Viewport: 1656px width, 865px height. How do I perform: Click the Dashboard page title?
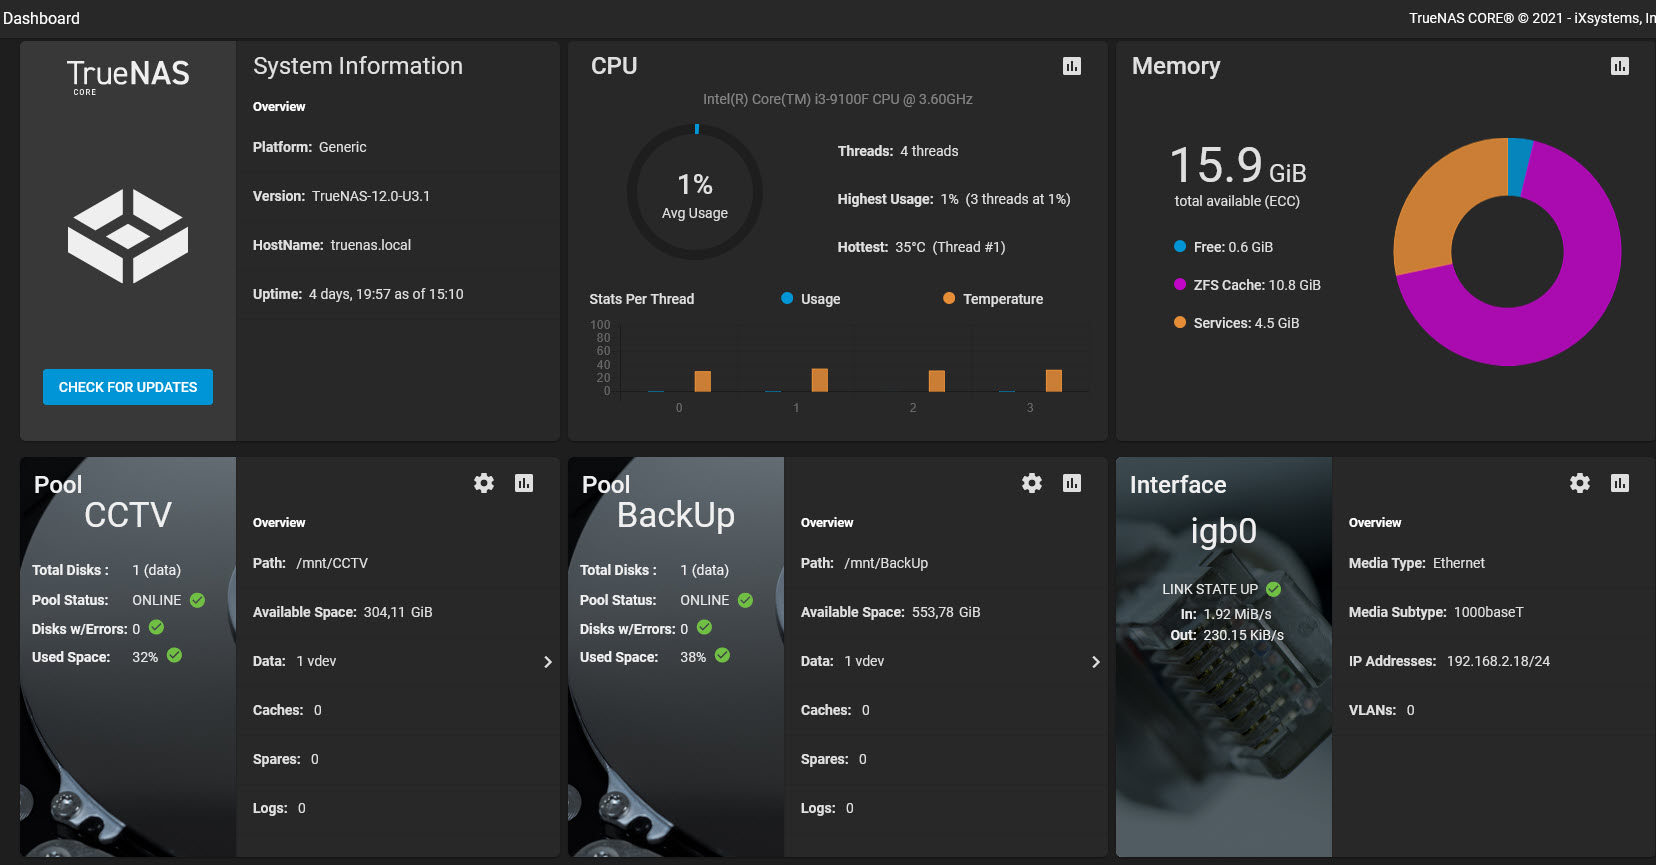[x=41, y=18]
